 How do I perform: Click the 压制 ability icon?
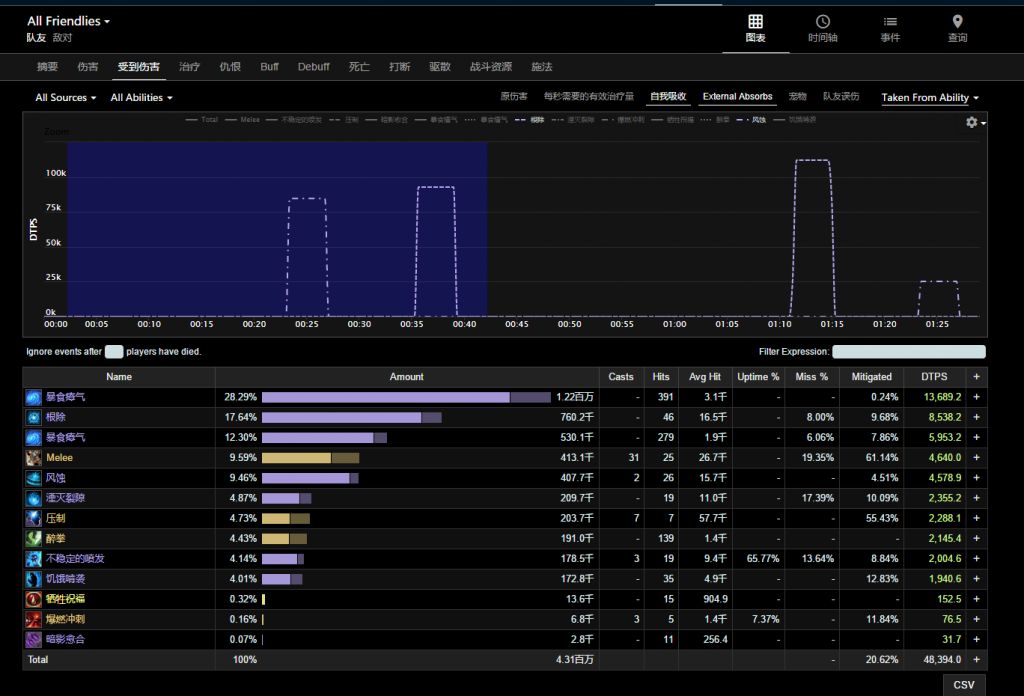[33, 518]
